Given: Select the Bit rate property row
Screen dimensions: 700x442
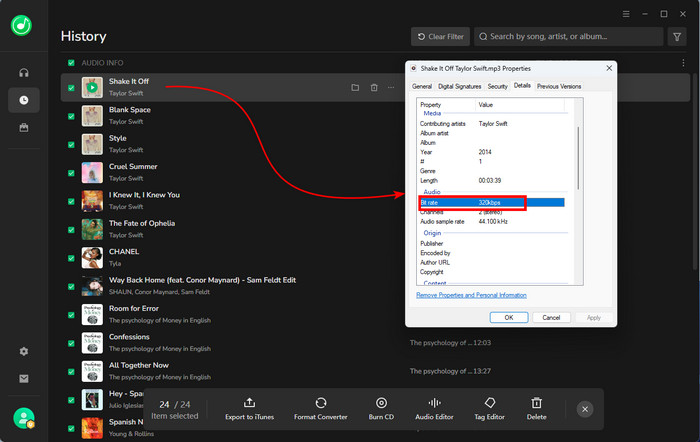Looking at the screenshot, I should click(x=492, y=203).
